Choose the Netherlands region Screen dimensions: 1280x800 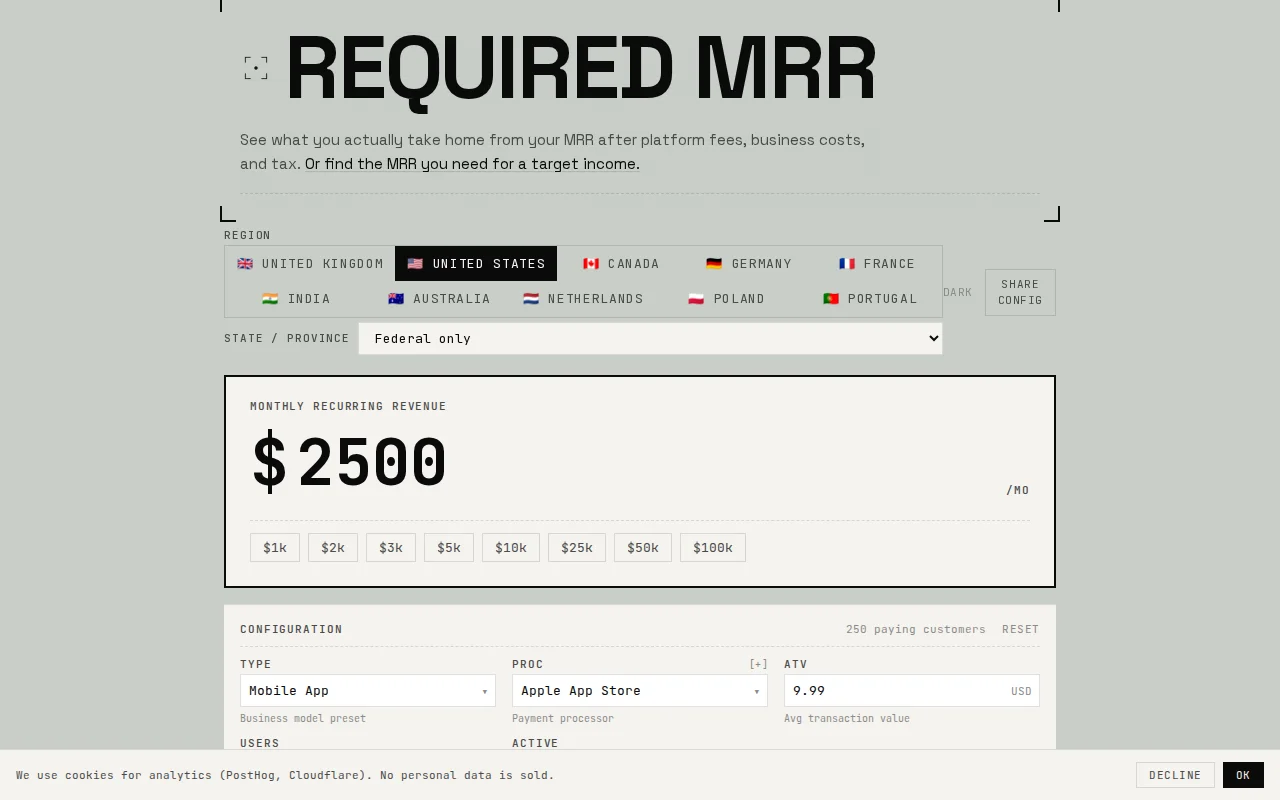584,299
